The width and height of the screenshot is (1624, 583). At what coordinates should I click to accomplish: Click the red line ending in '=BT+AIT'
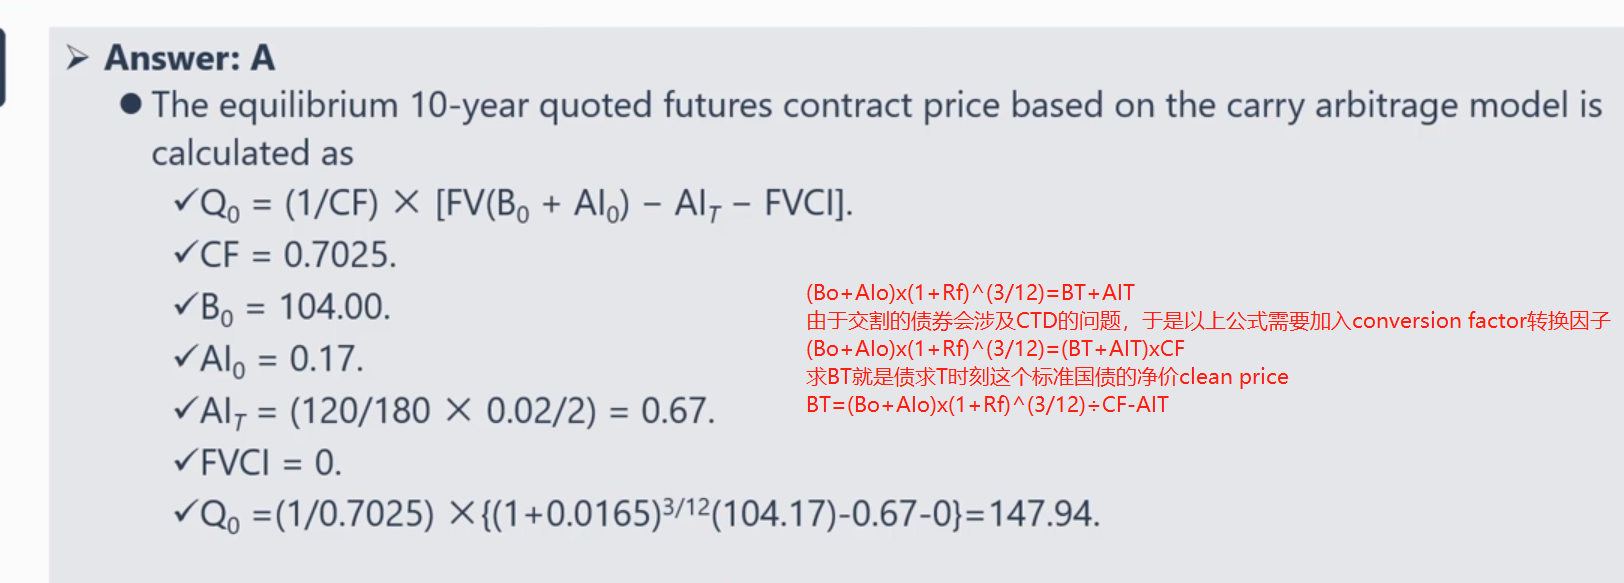pyautogui.click(x=970, y=293)
